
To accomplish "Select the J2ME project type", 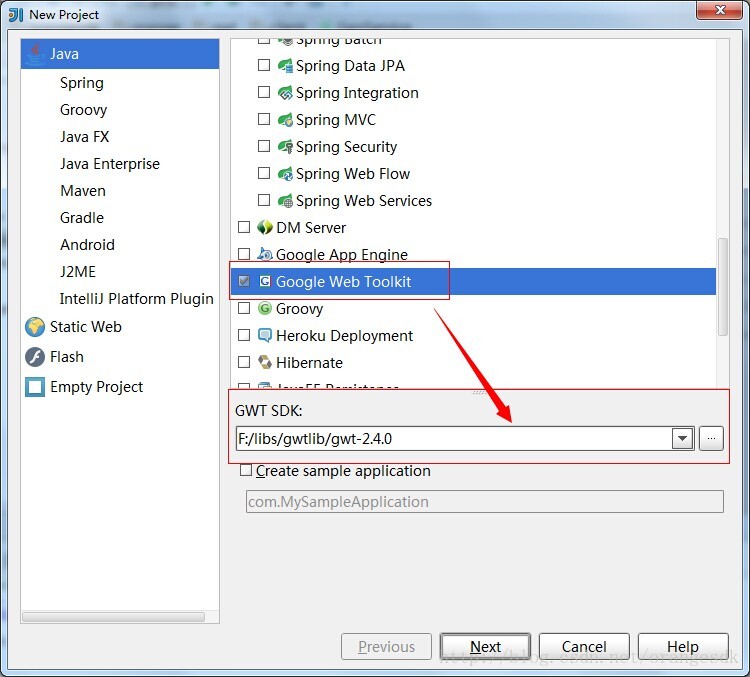I will [x=78, y=272].
